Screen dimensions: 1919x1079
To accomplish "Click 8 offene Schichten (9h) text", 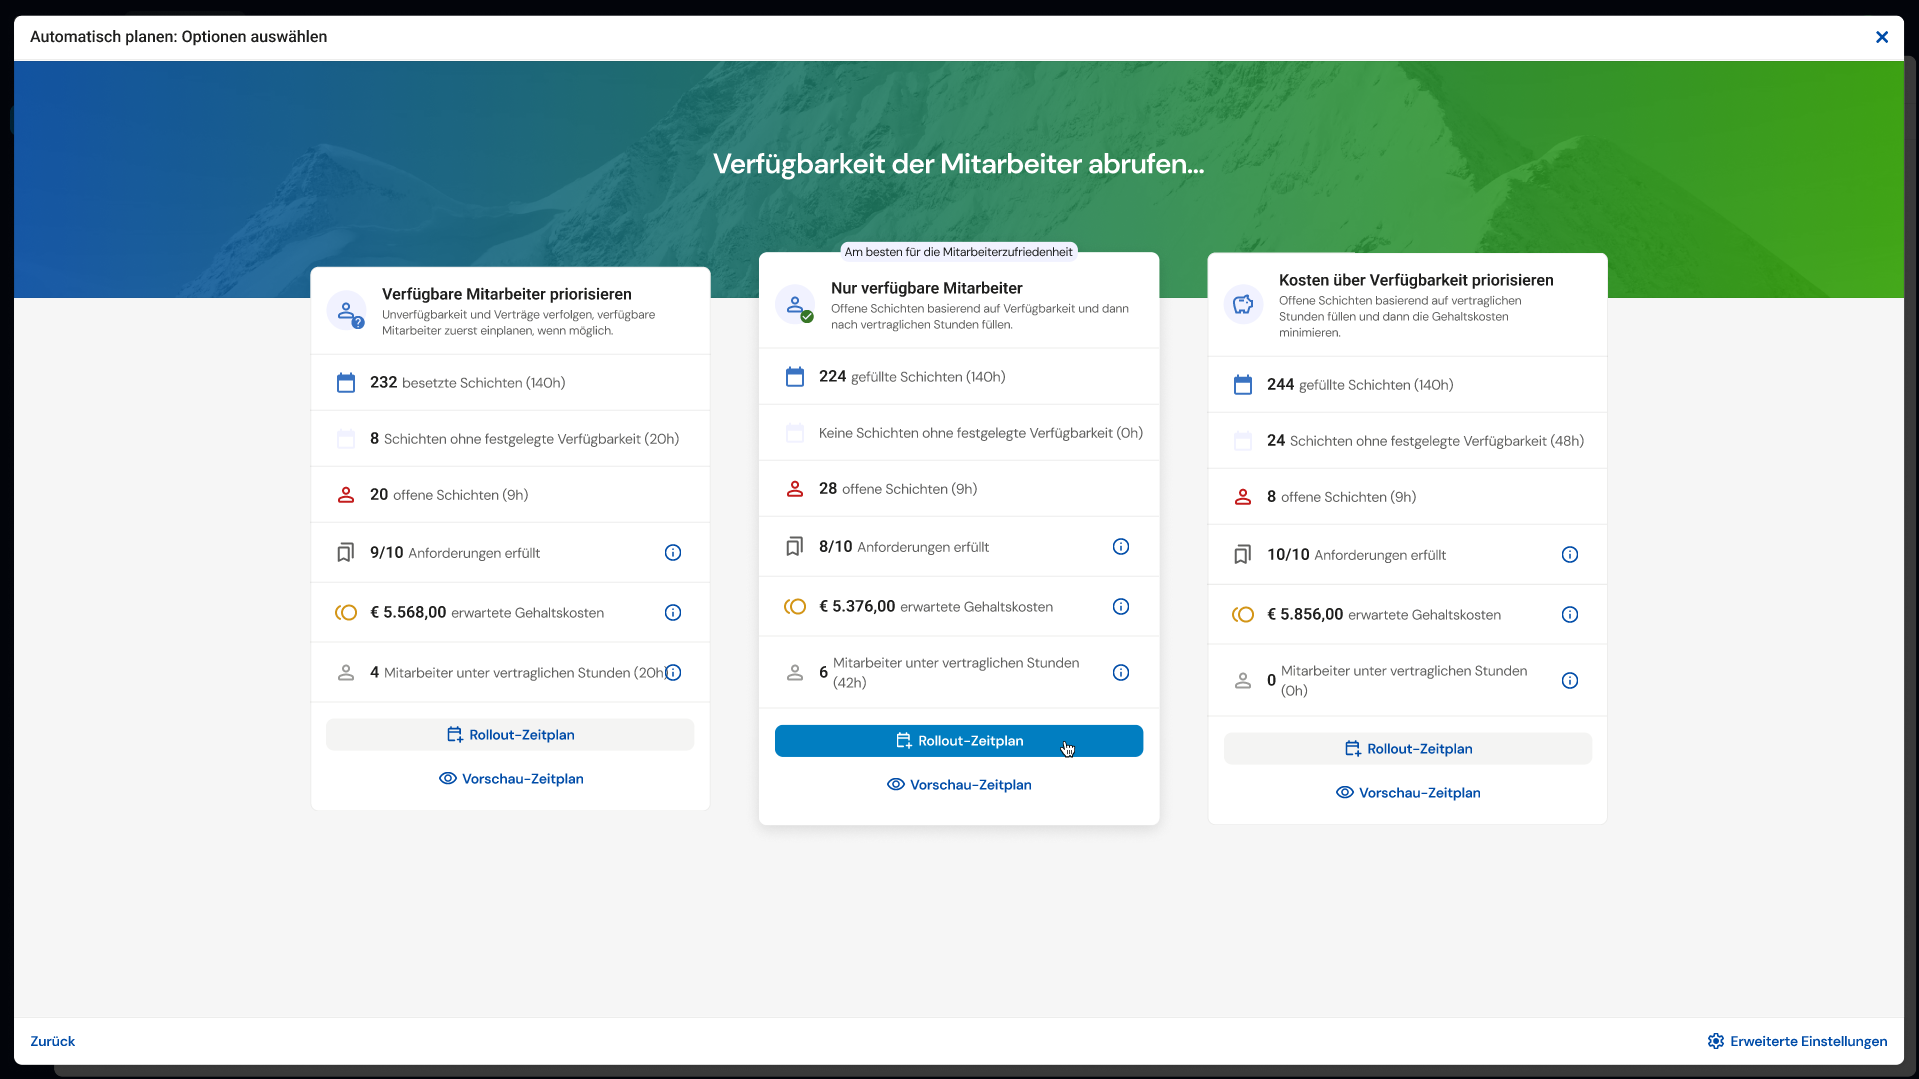I will [1341, 497].
